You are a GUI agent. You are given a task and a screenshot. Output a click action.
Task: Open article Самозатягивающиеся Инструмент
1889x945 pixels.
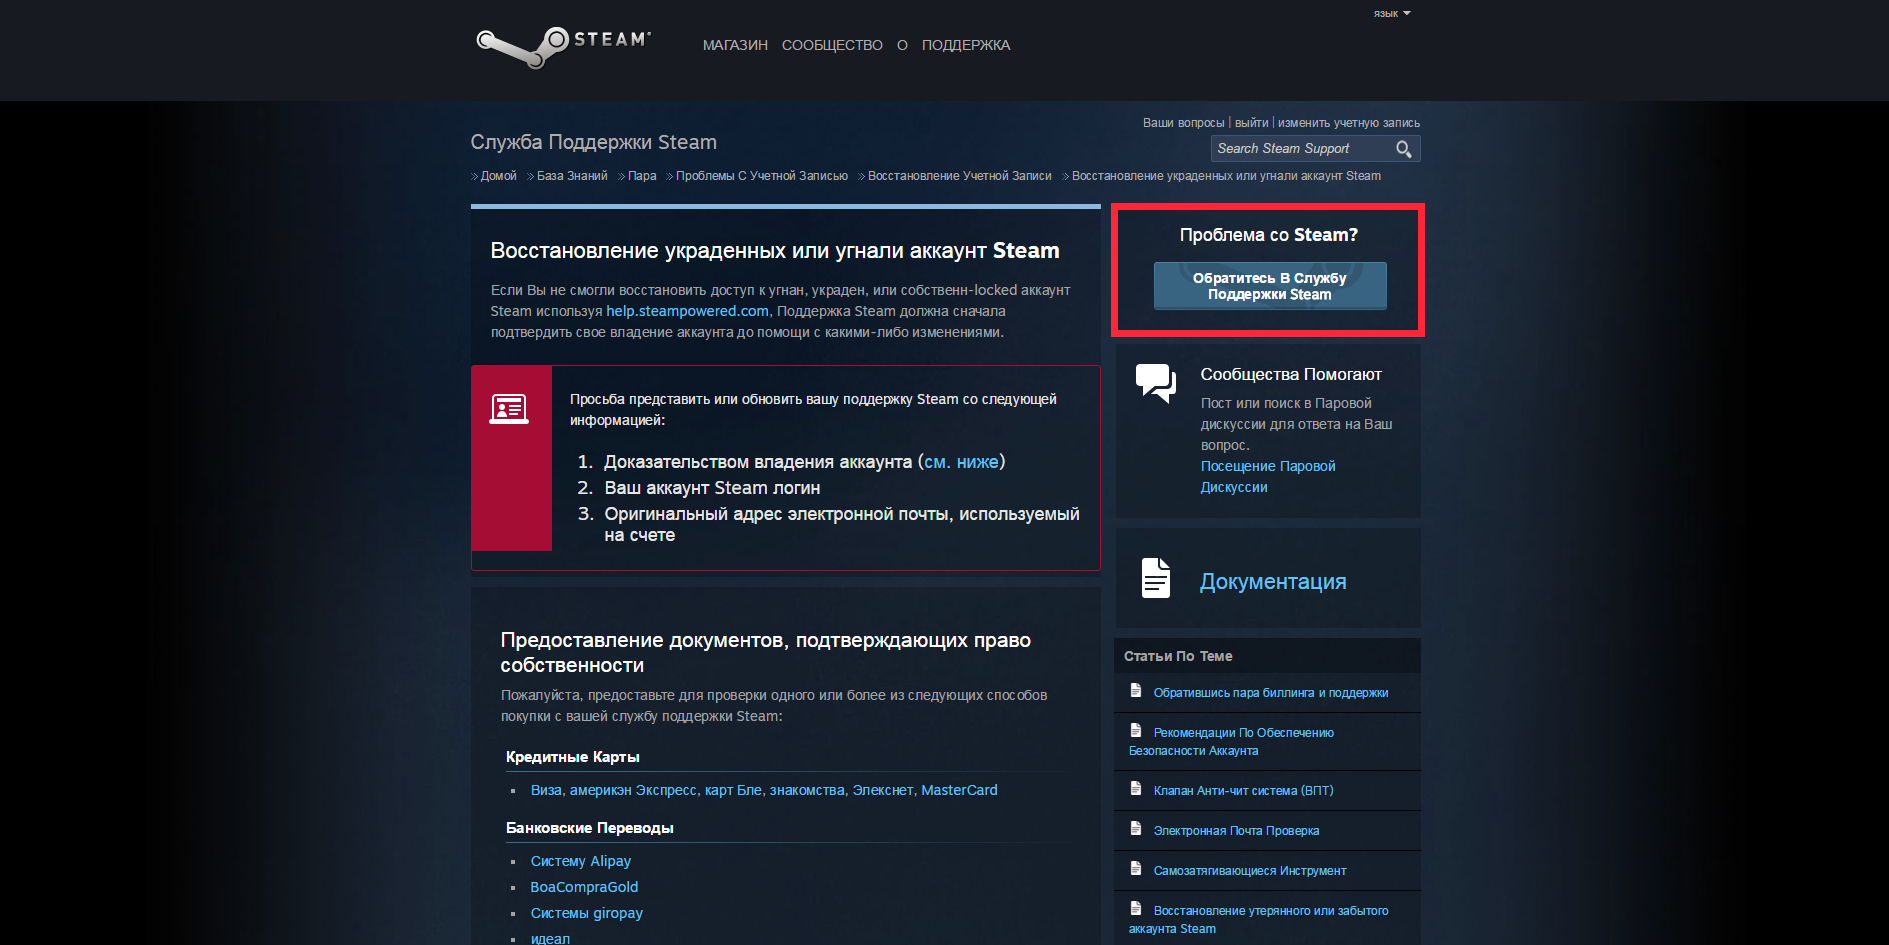tap(1250, 871)
